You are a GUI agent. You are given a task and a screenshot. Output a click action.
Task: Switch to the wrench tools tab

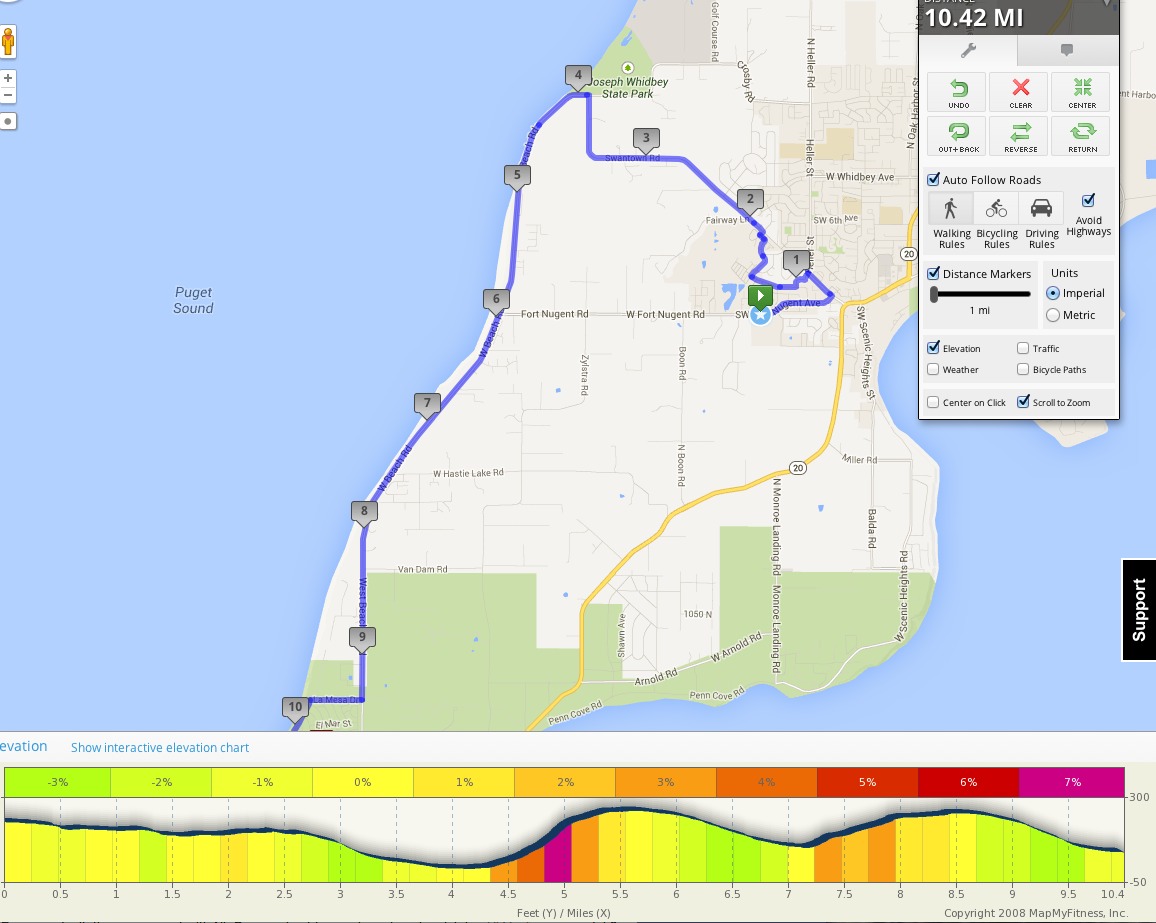pos(968,50)
